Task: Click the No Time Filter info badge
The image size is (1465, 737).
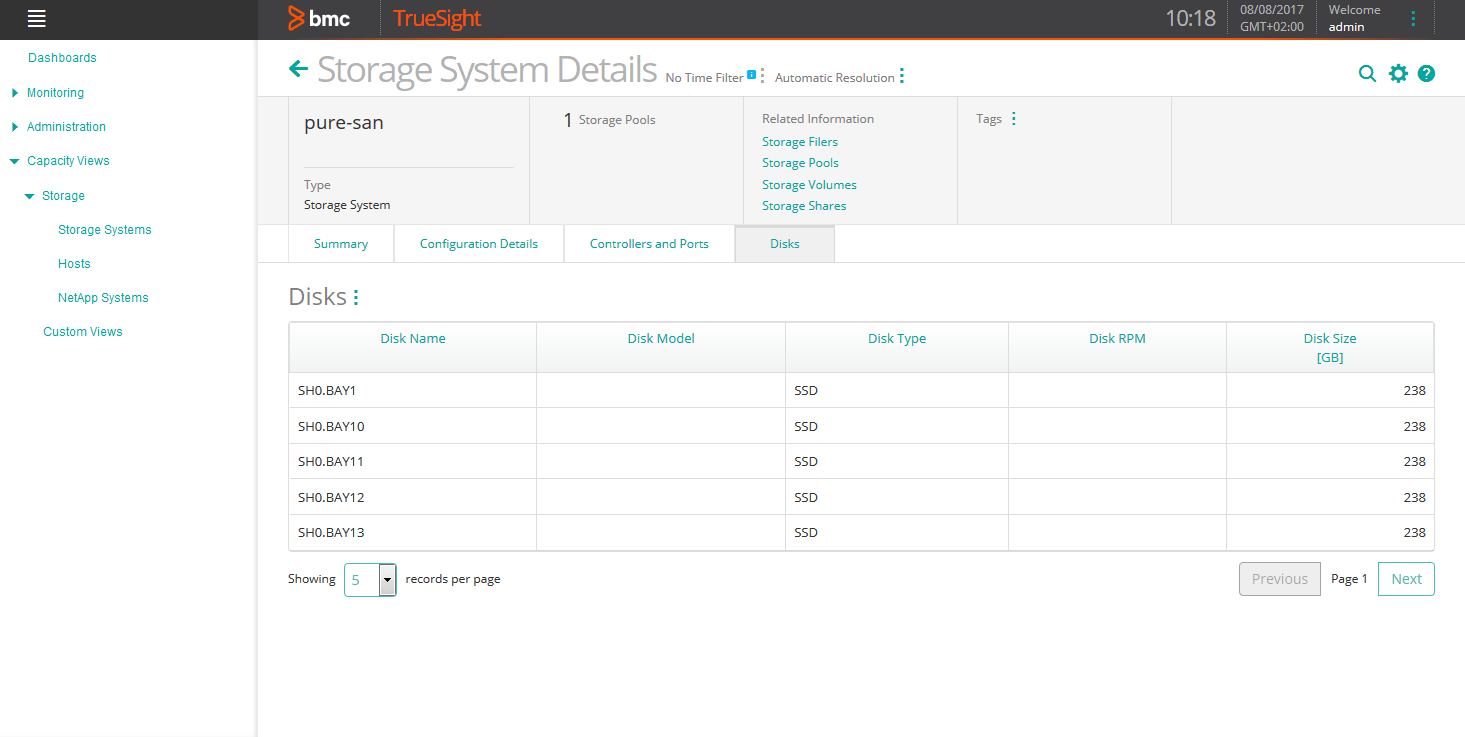Action: click(x=751, y=73)
